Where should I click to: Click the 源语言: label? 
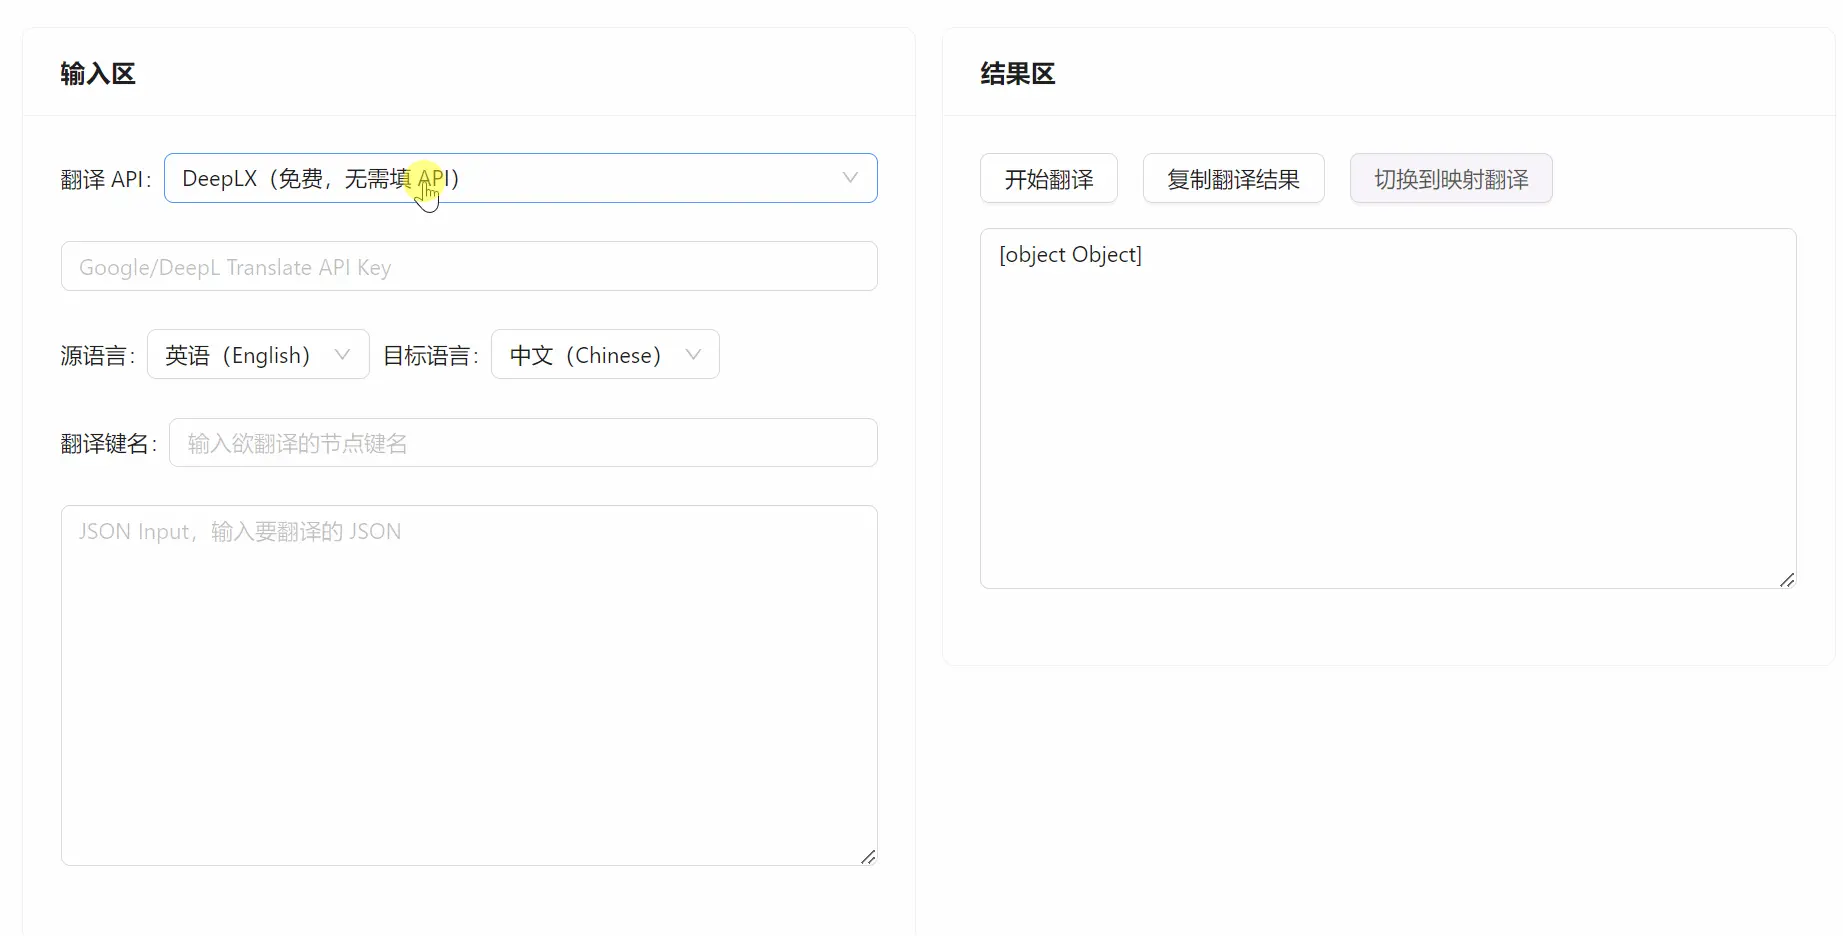(98, 355)
